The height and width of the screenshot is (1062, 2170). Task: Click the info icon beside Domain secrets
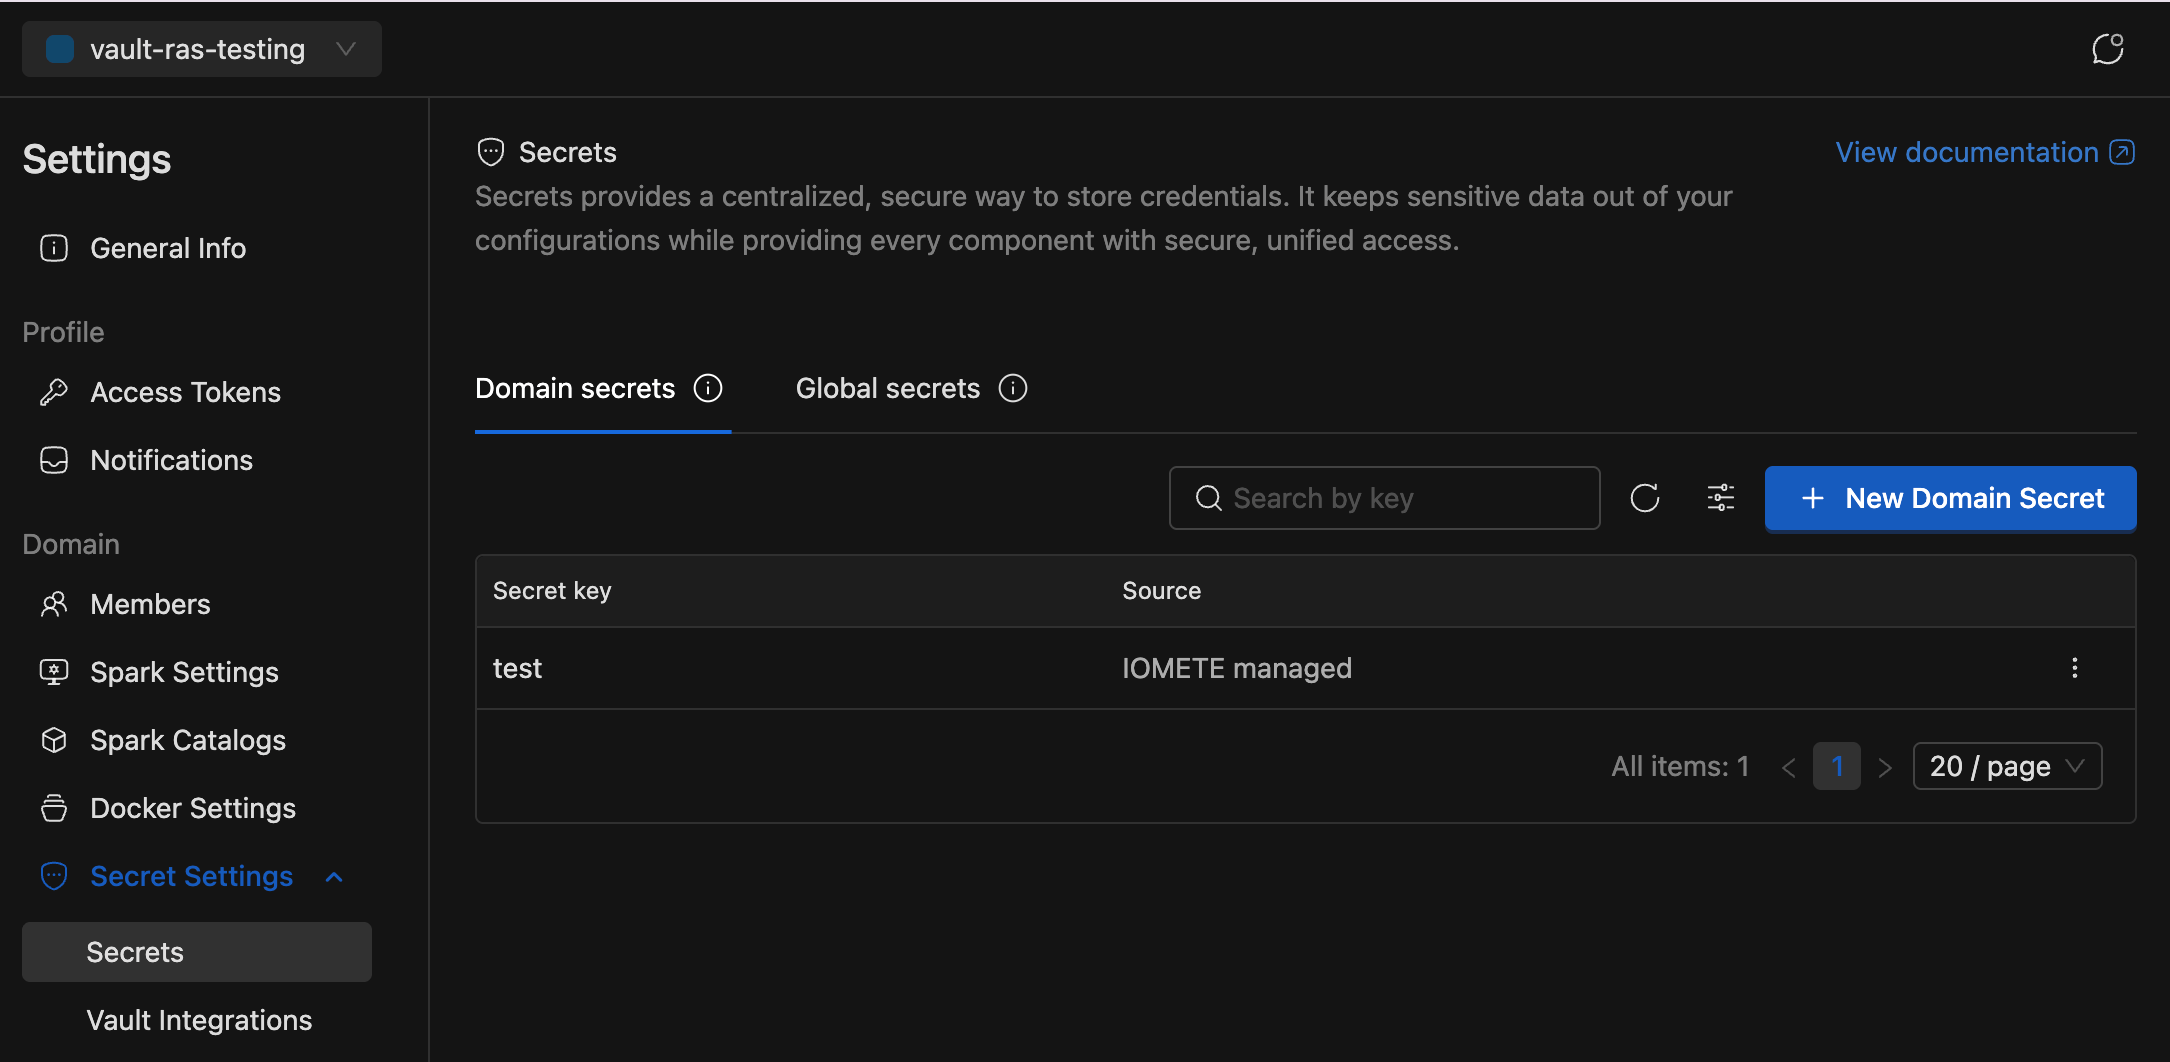tap(708, 388)
